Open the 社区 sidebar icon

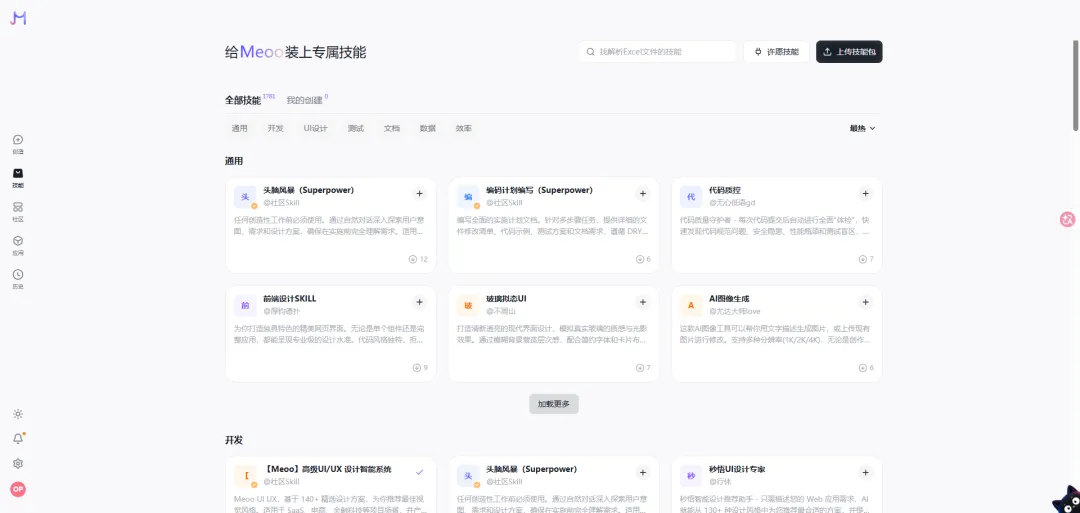click(18, 212)
